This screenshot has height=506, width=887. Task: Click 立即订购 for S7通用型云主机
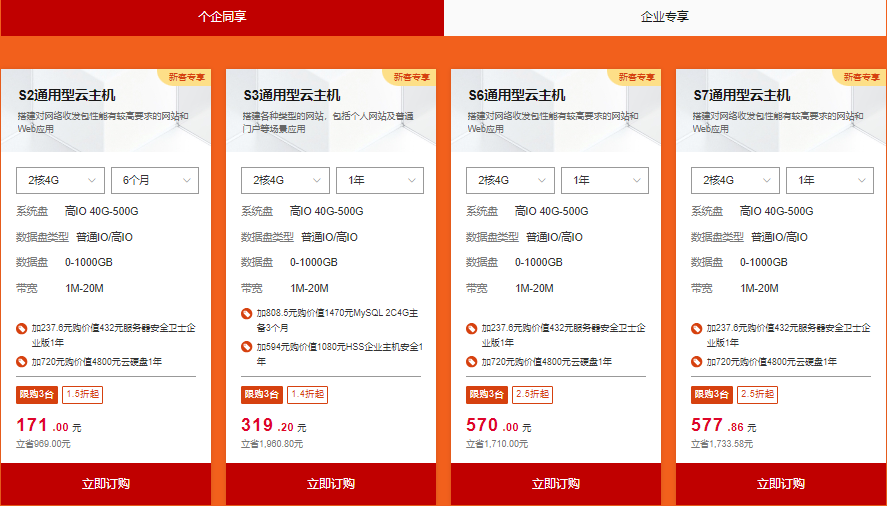coord(781,484)
